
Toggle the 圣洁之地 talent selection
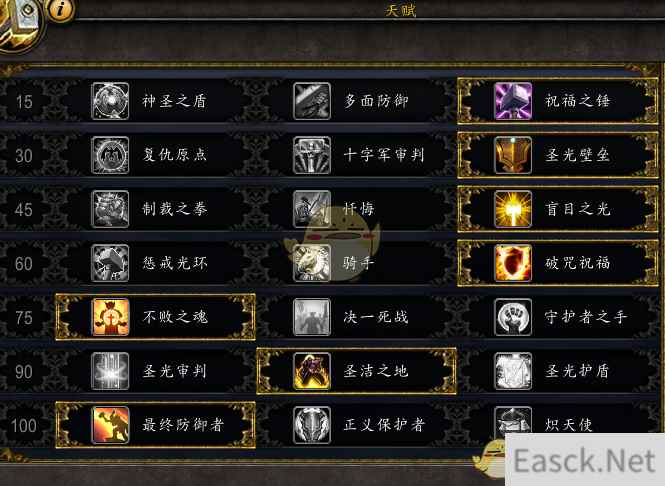(x=357, y=371)
